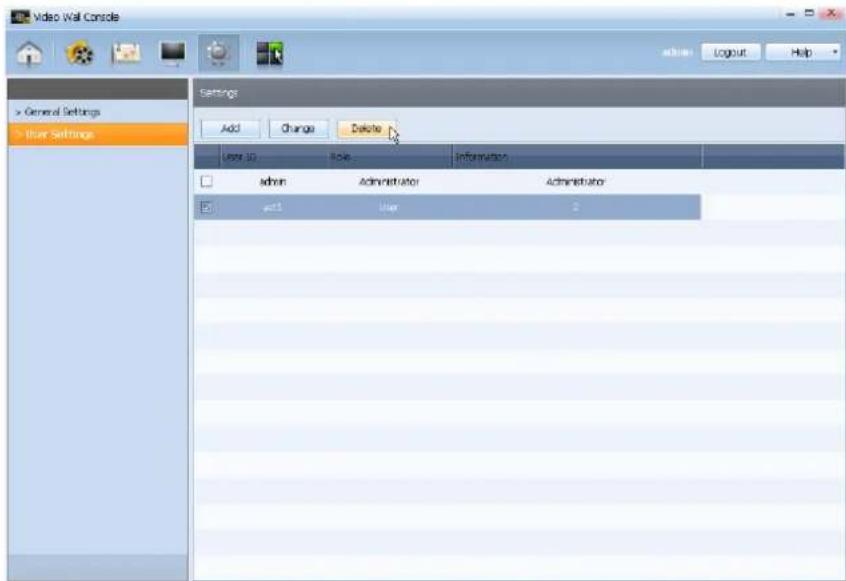Maximize the Video Wall Console window

809,13
